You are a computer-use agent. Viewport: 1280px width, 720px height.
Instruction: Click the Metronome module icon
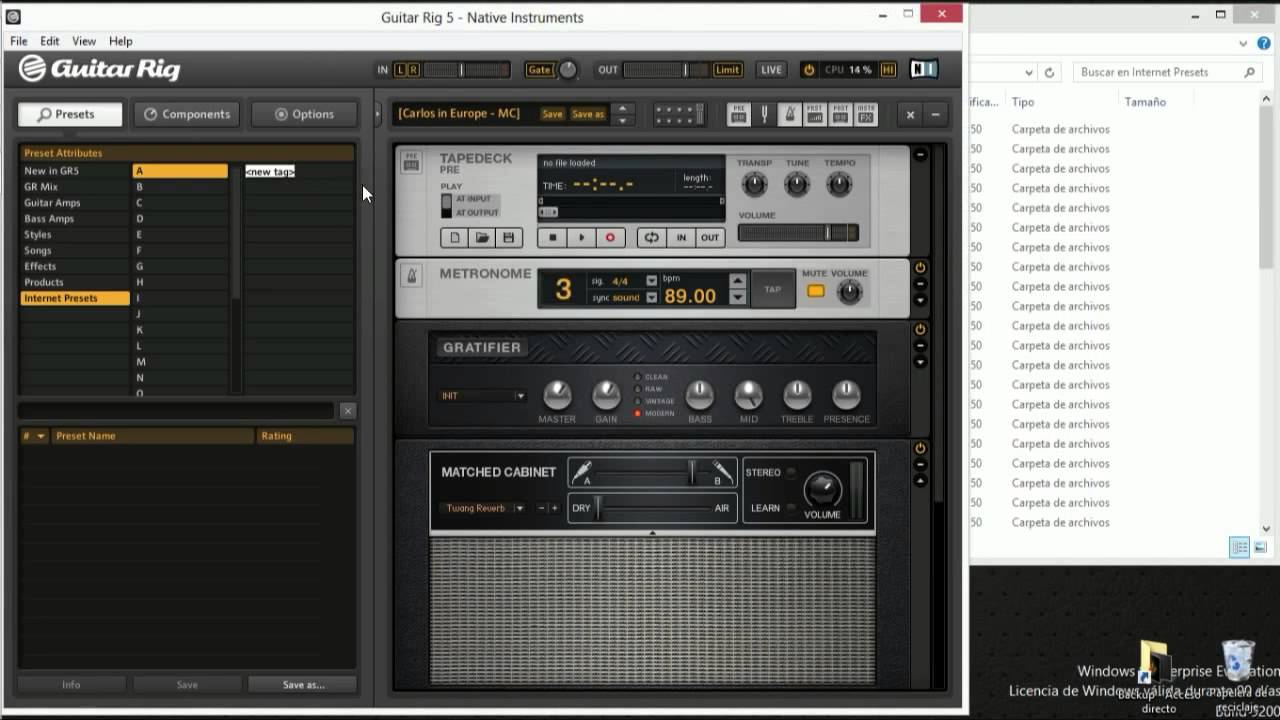click(411, 275)
